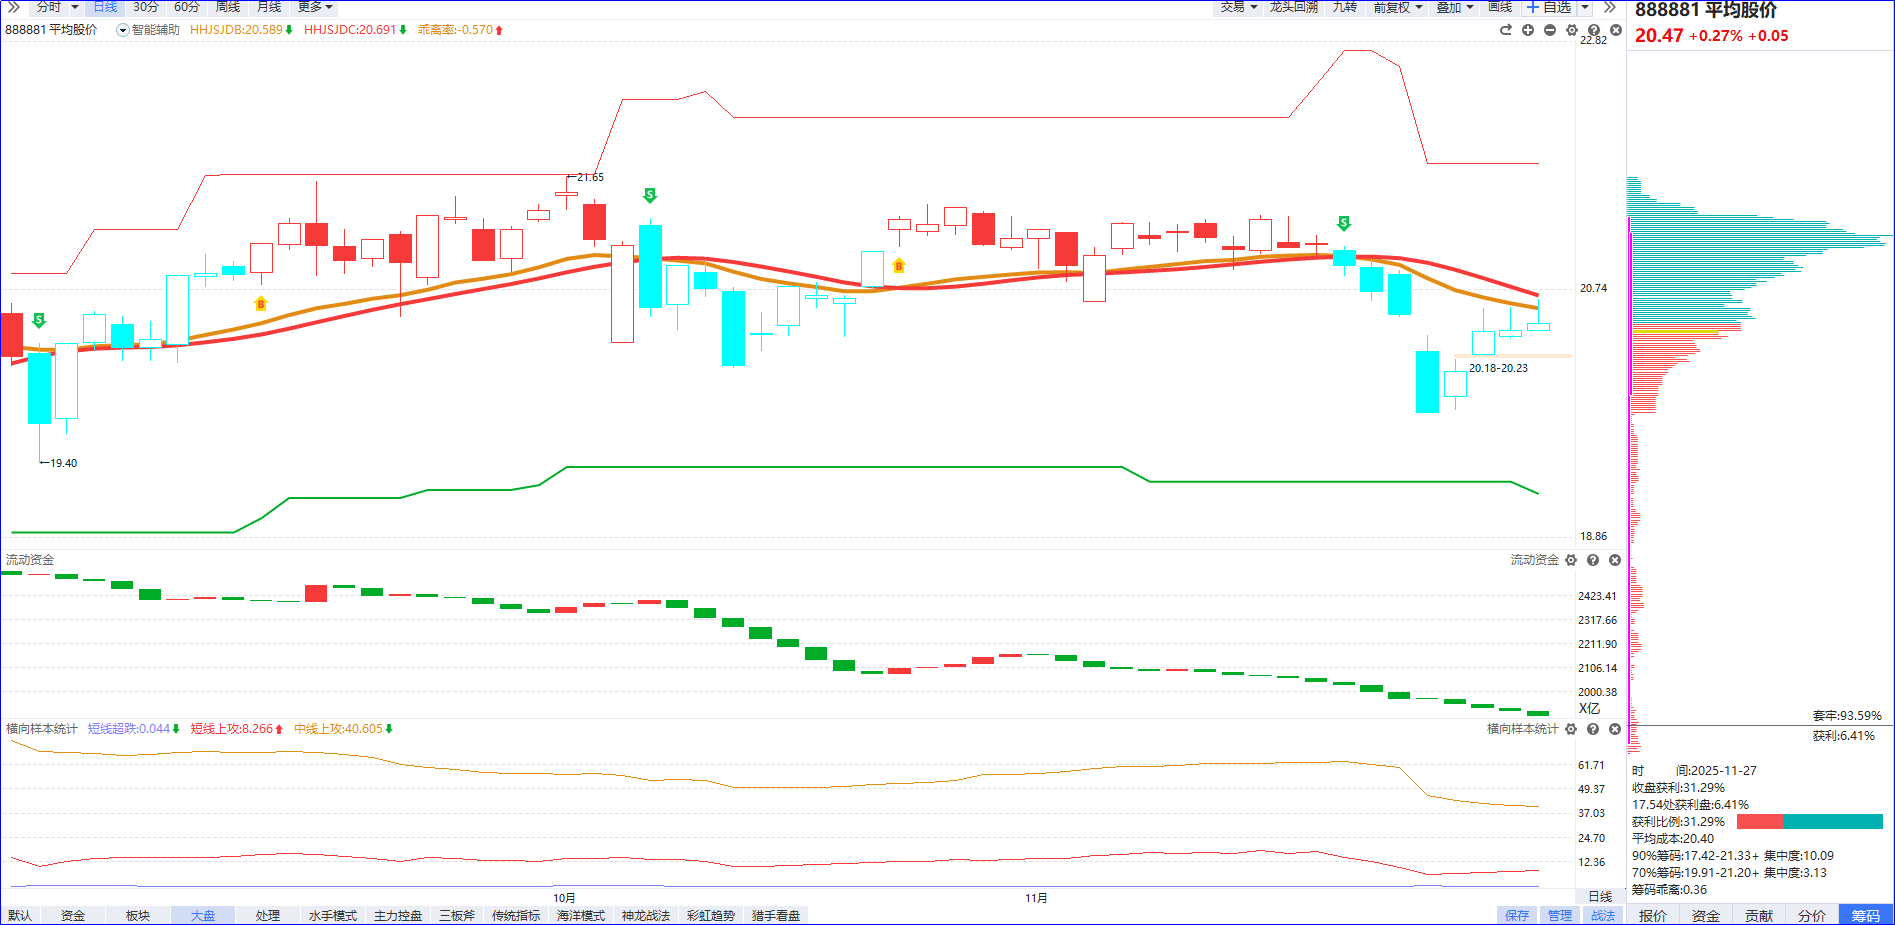The width and height of the screenshot is (1895, 925).
Task: Click the green S sell marker near 21.65
Action: click(650, 195)
